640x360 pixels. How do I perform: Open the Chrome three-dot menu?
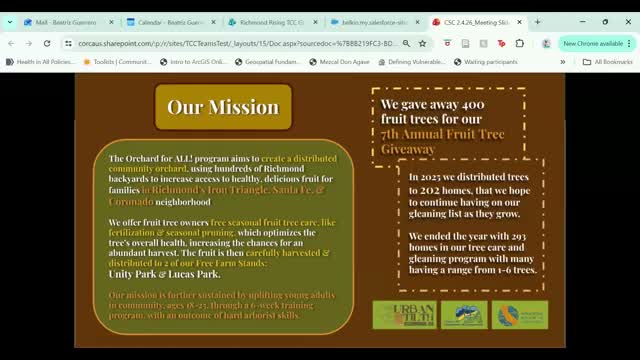(x=629, y=43)
